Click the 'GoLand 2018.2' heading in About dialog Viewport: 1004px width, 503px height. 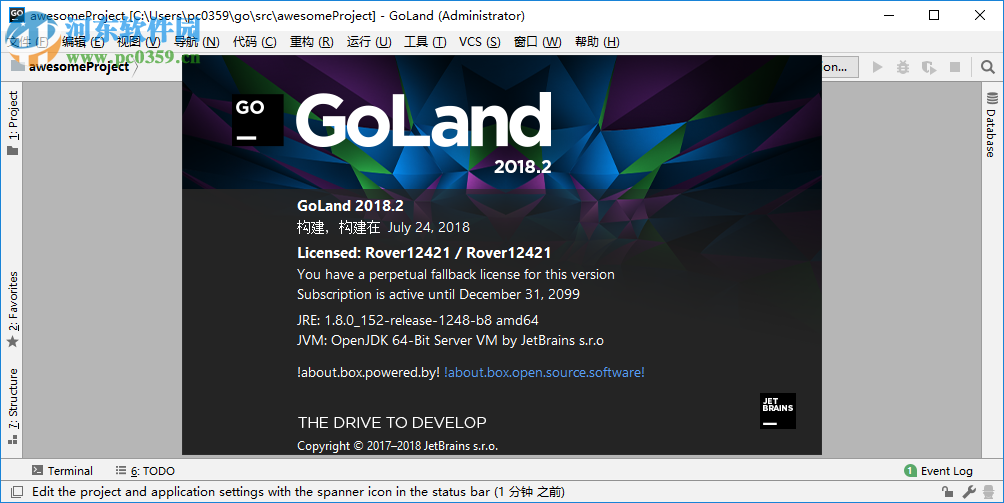(350, 205)
